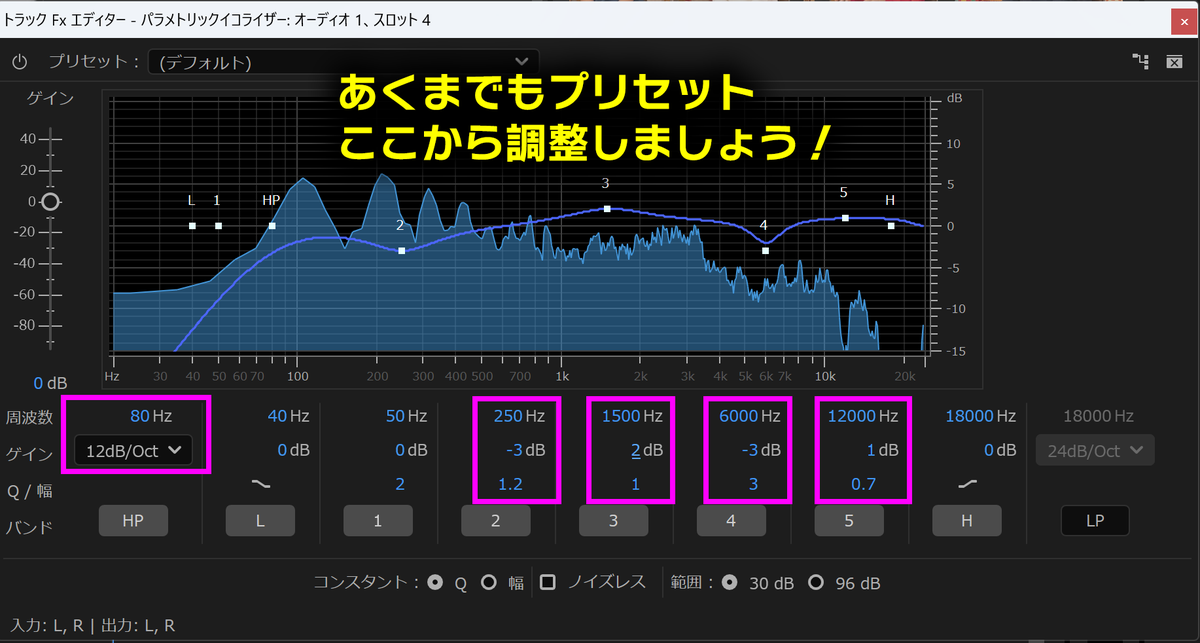Open the preset dropdown (デフォルト)
This screenshot has height=643, width=1200.
(x=343, y=62)
